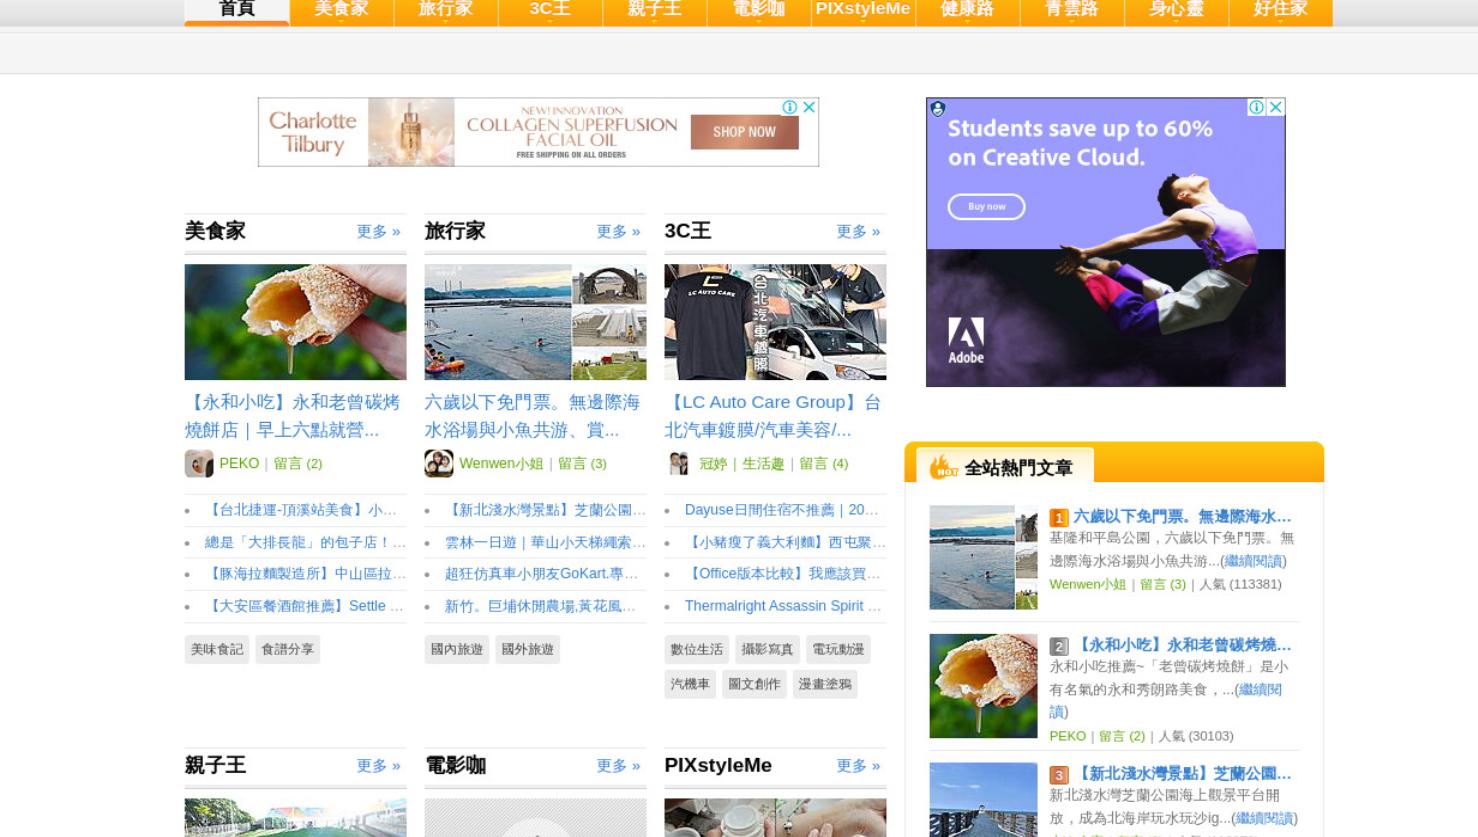Viewport: 1478px width, 837px height.
Task: Click the Adobe logo in the ad
Action: point(966,341)
